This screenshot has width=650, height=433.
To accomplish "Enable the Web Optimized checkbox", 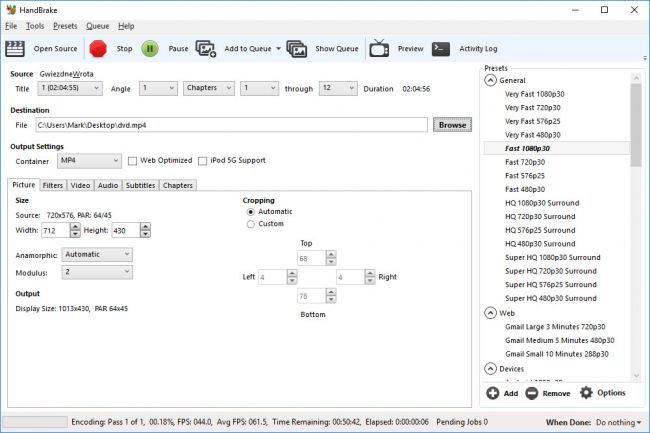I will coord(132,160).
